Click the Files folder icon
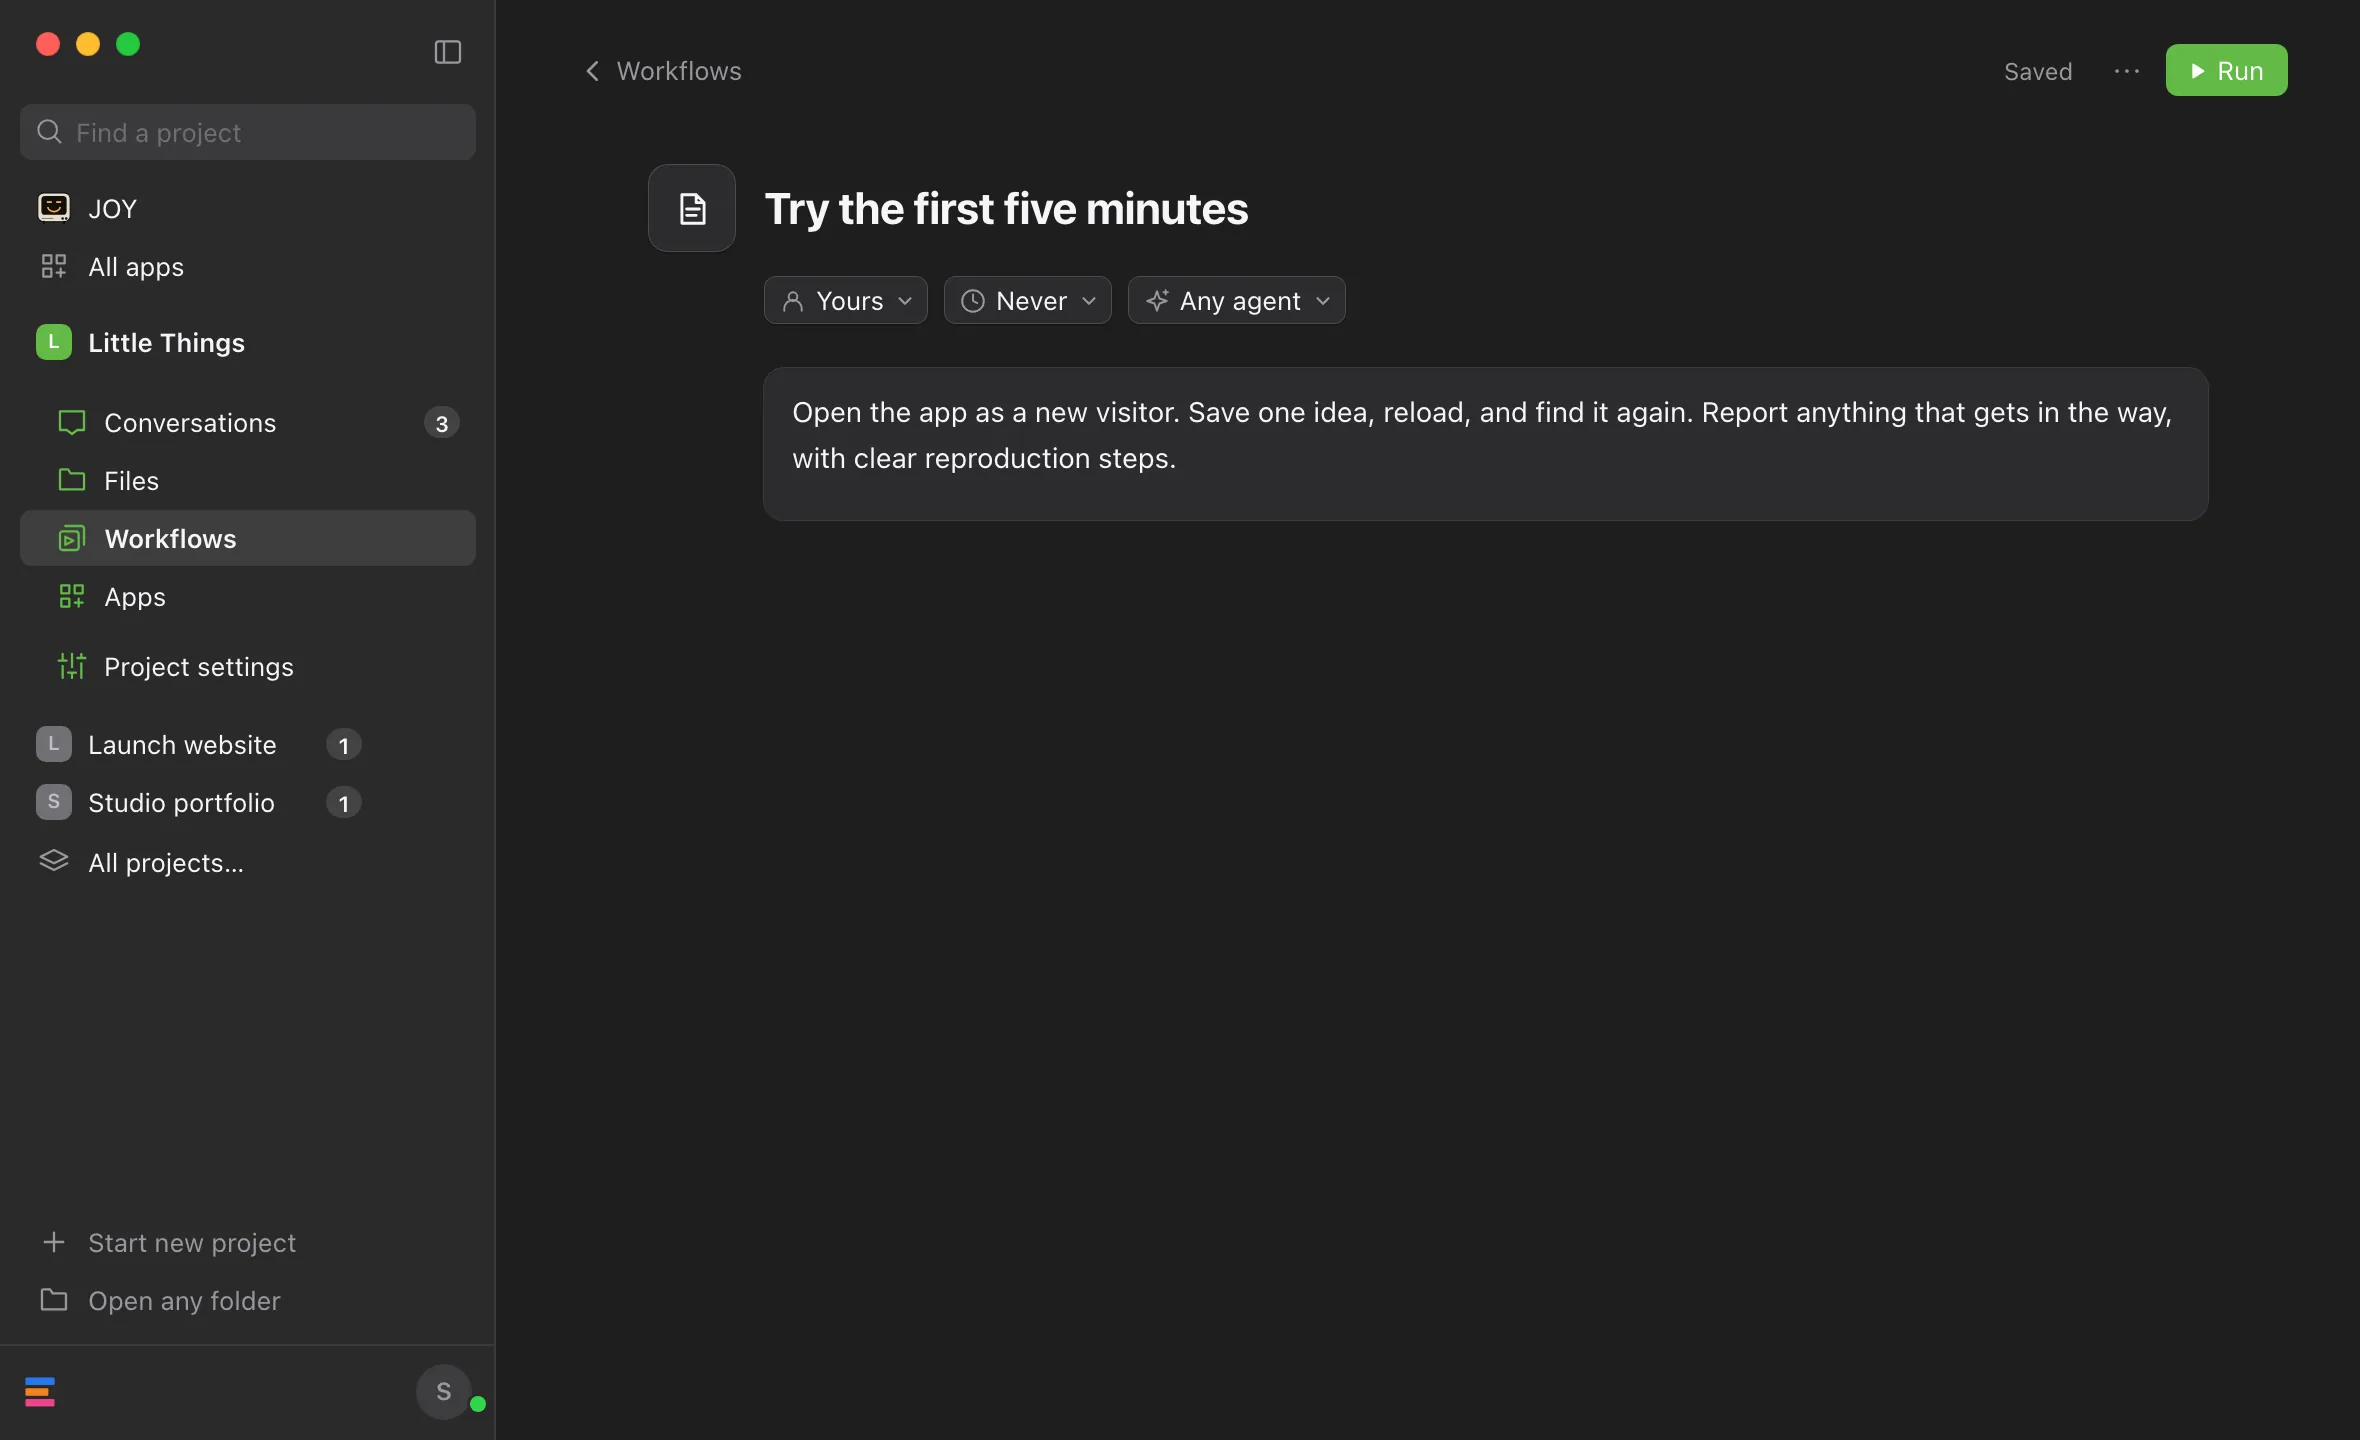This screenshot has height=1440, width=2360. (x=72, y=480)
